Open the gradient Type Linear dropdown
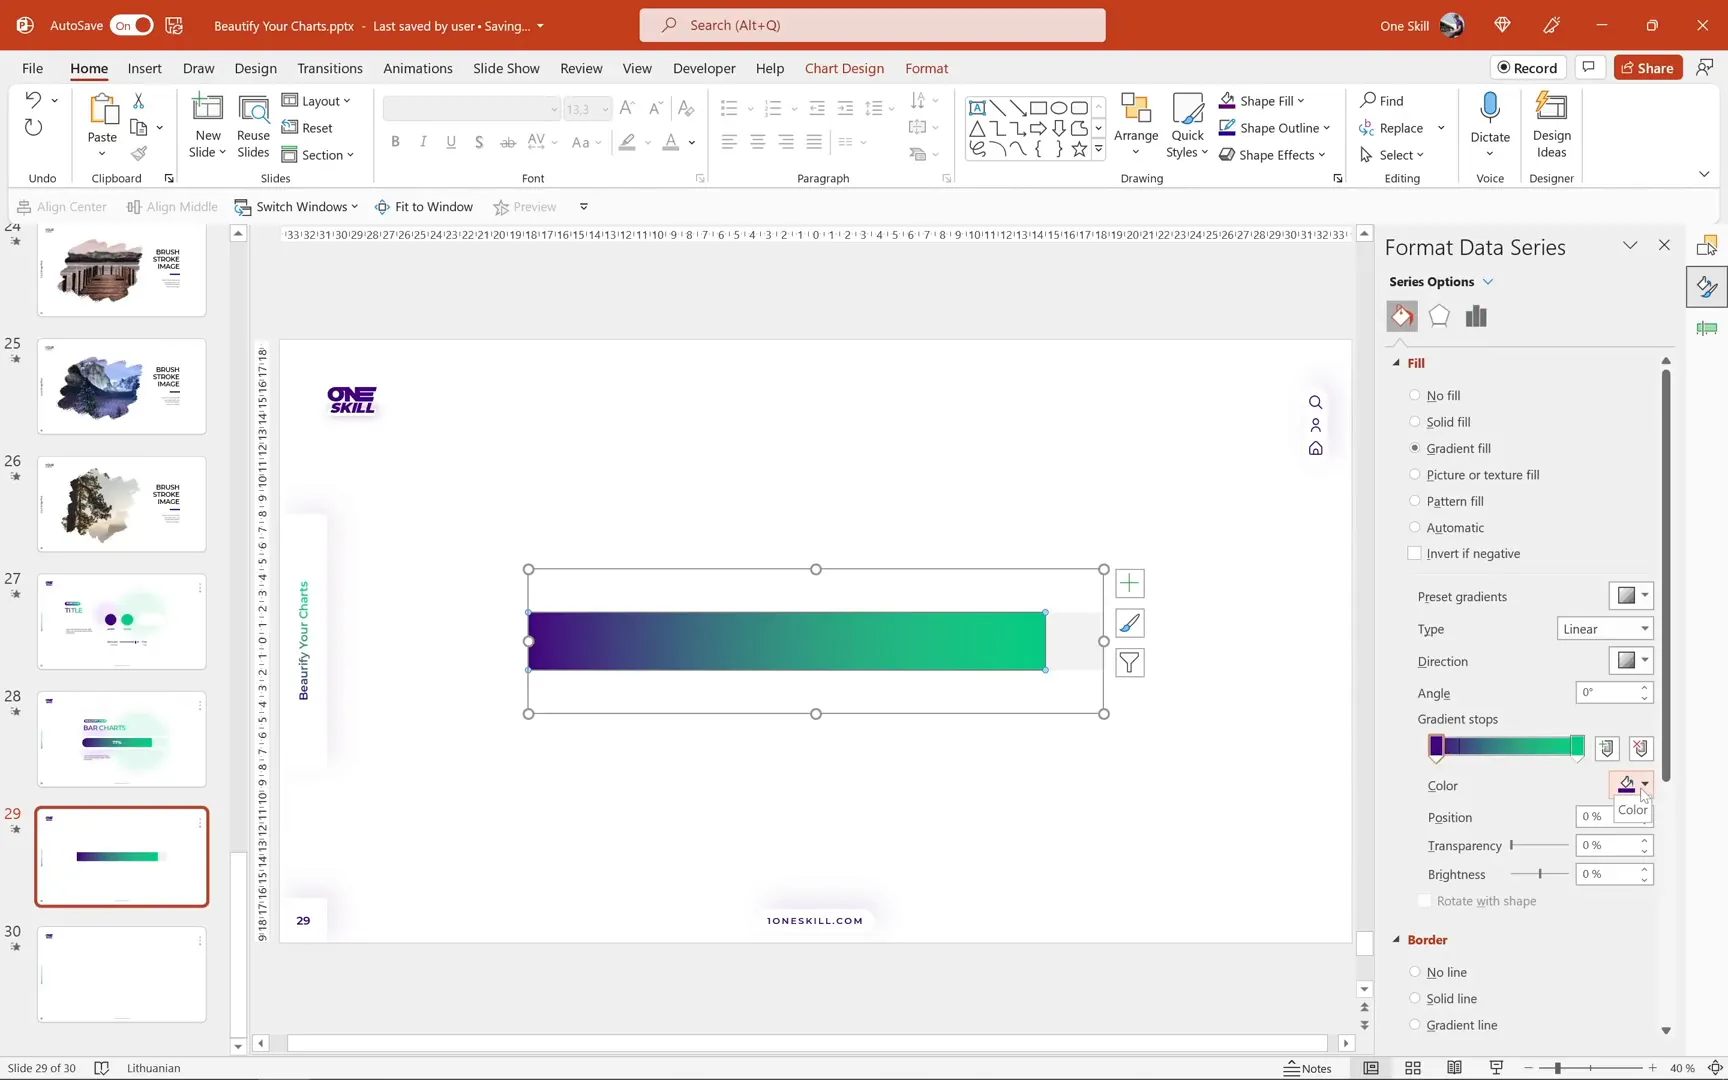1728x1080 pixels. (x=1605, y=629)
